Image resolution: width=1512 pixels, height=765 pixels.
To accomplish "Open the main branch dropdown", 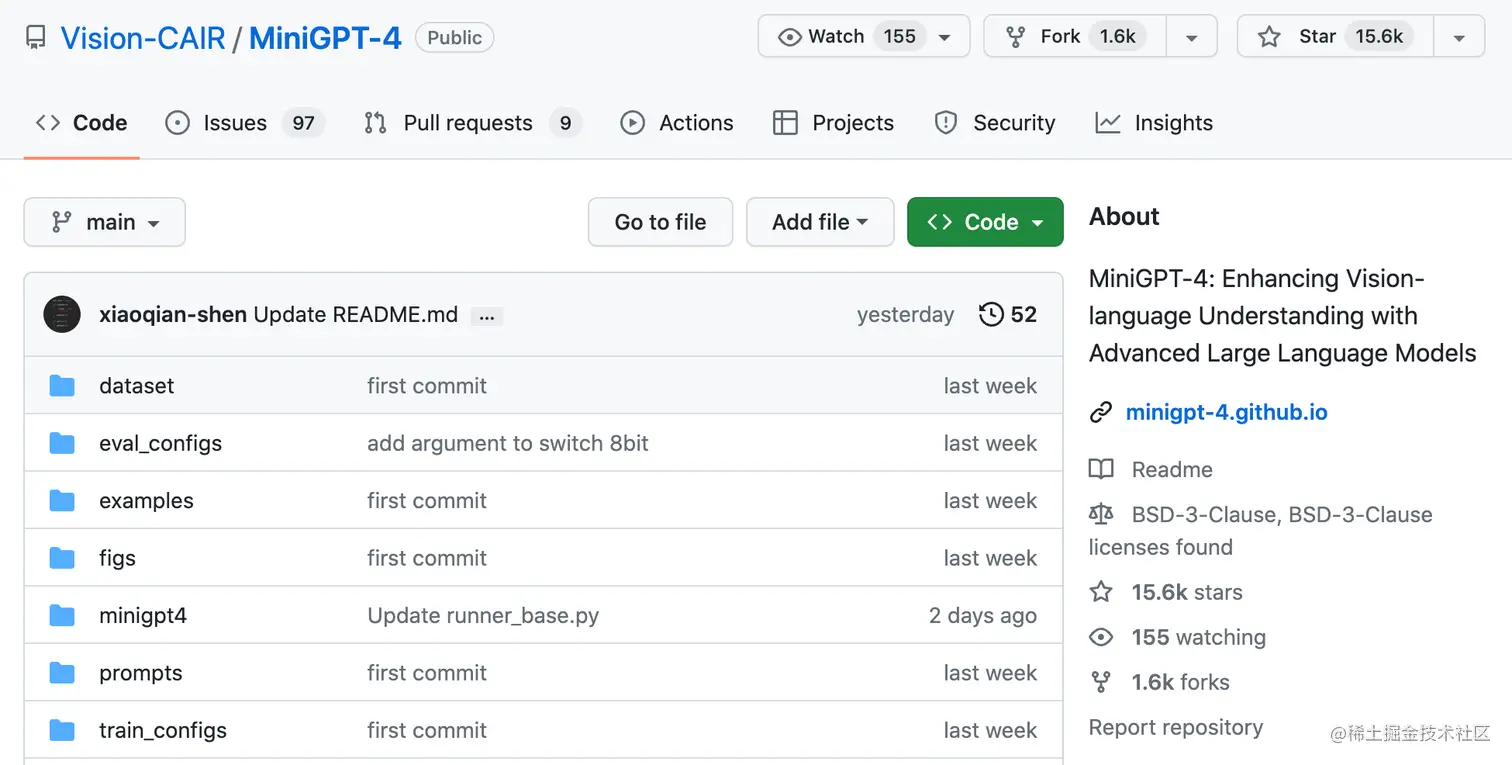I will 105,222.
